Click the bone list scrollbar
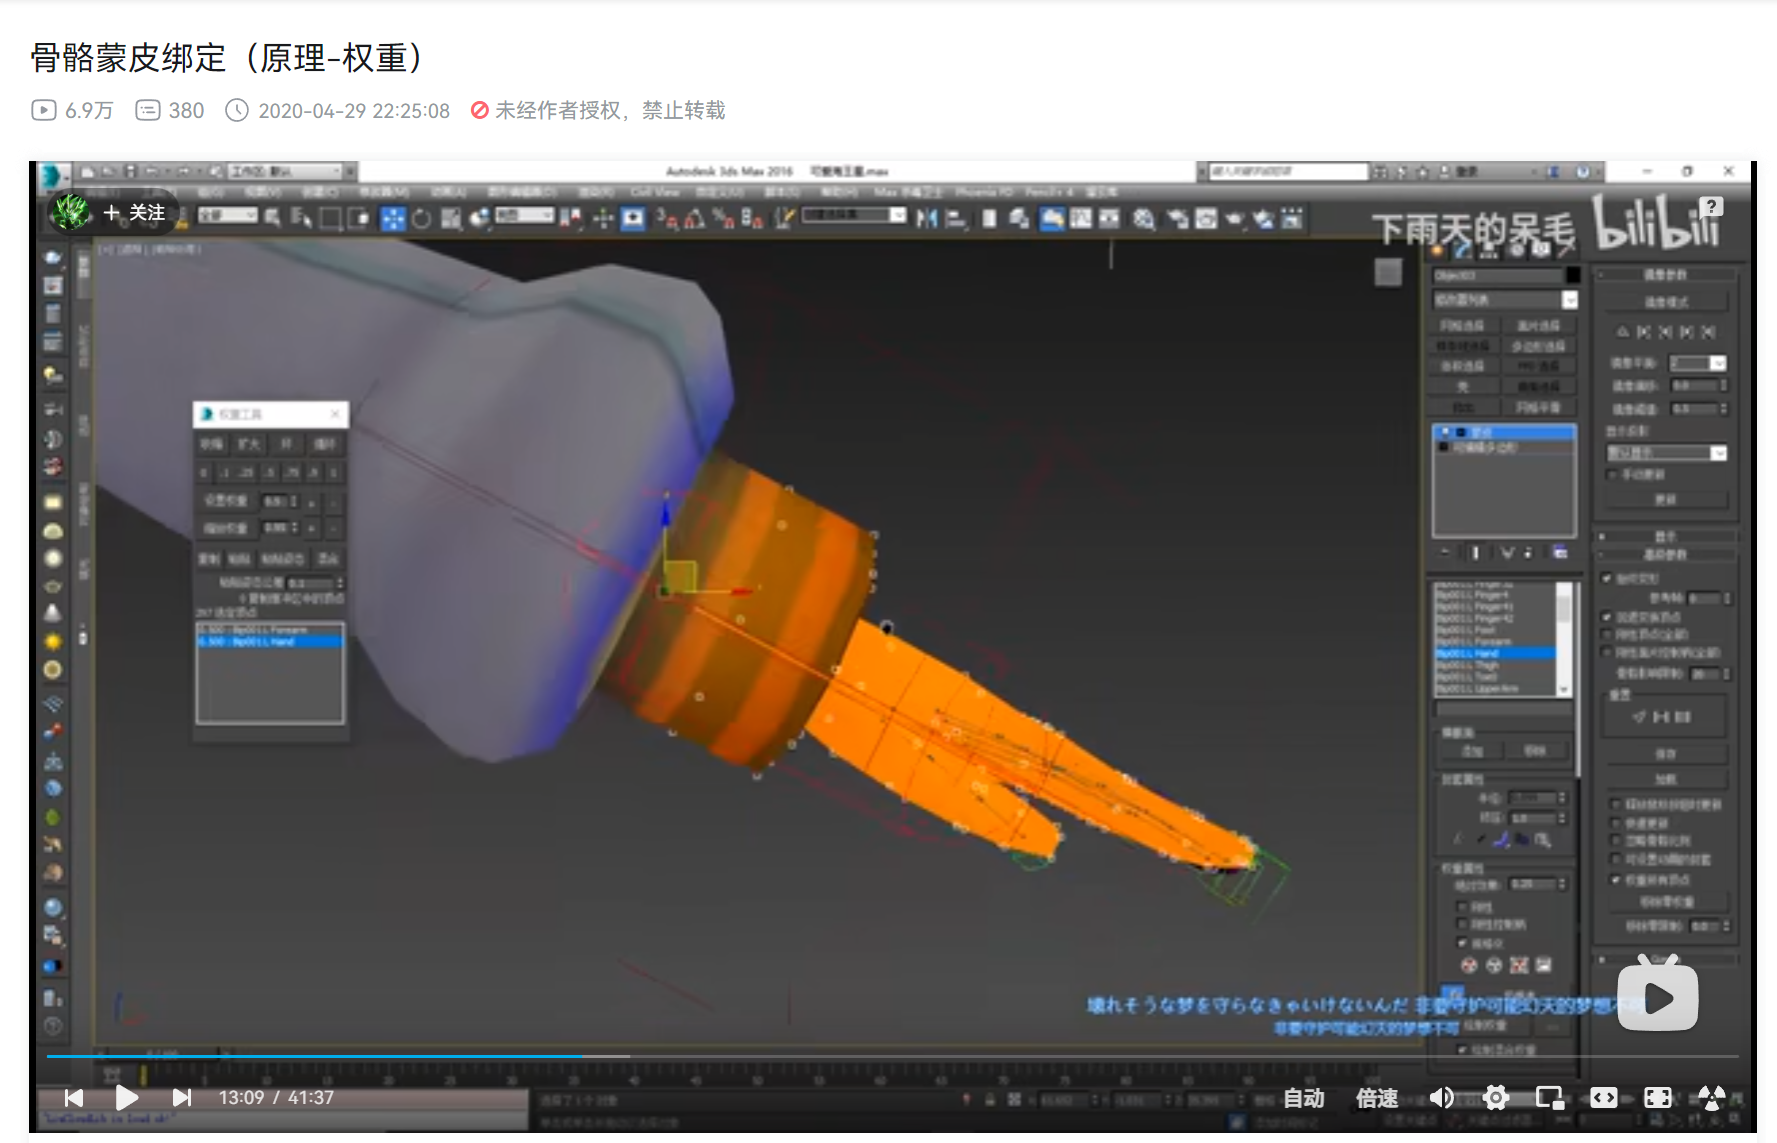 pyautogui.click(x=1563, y=638)
